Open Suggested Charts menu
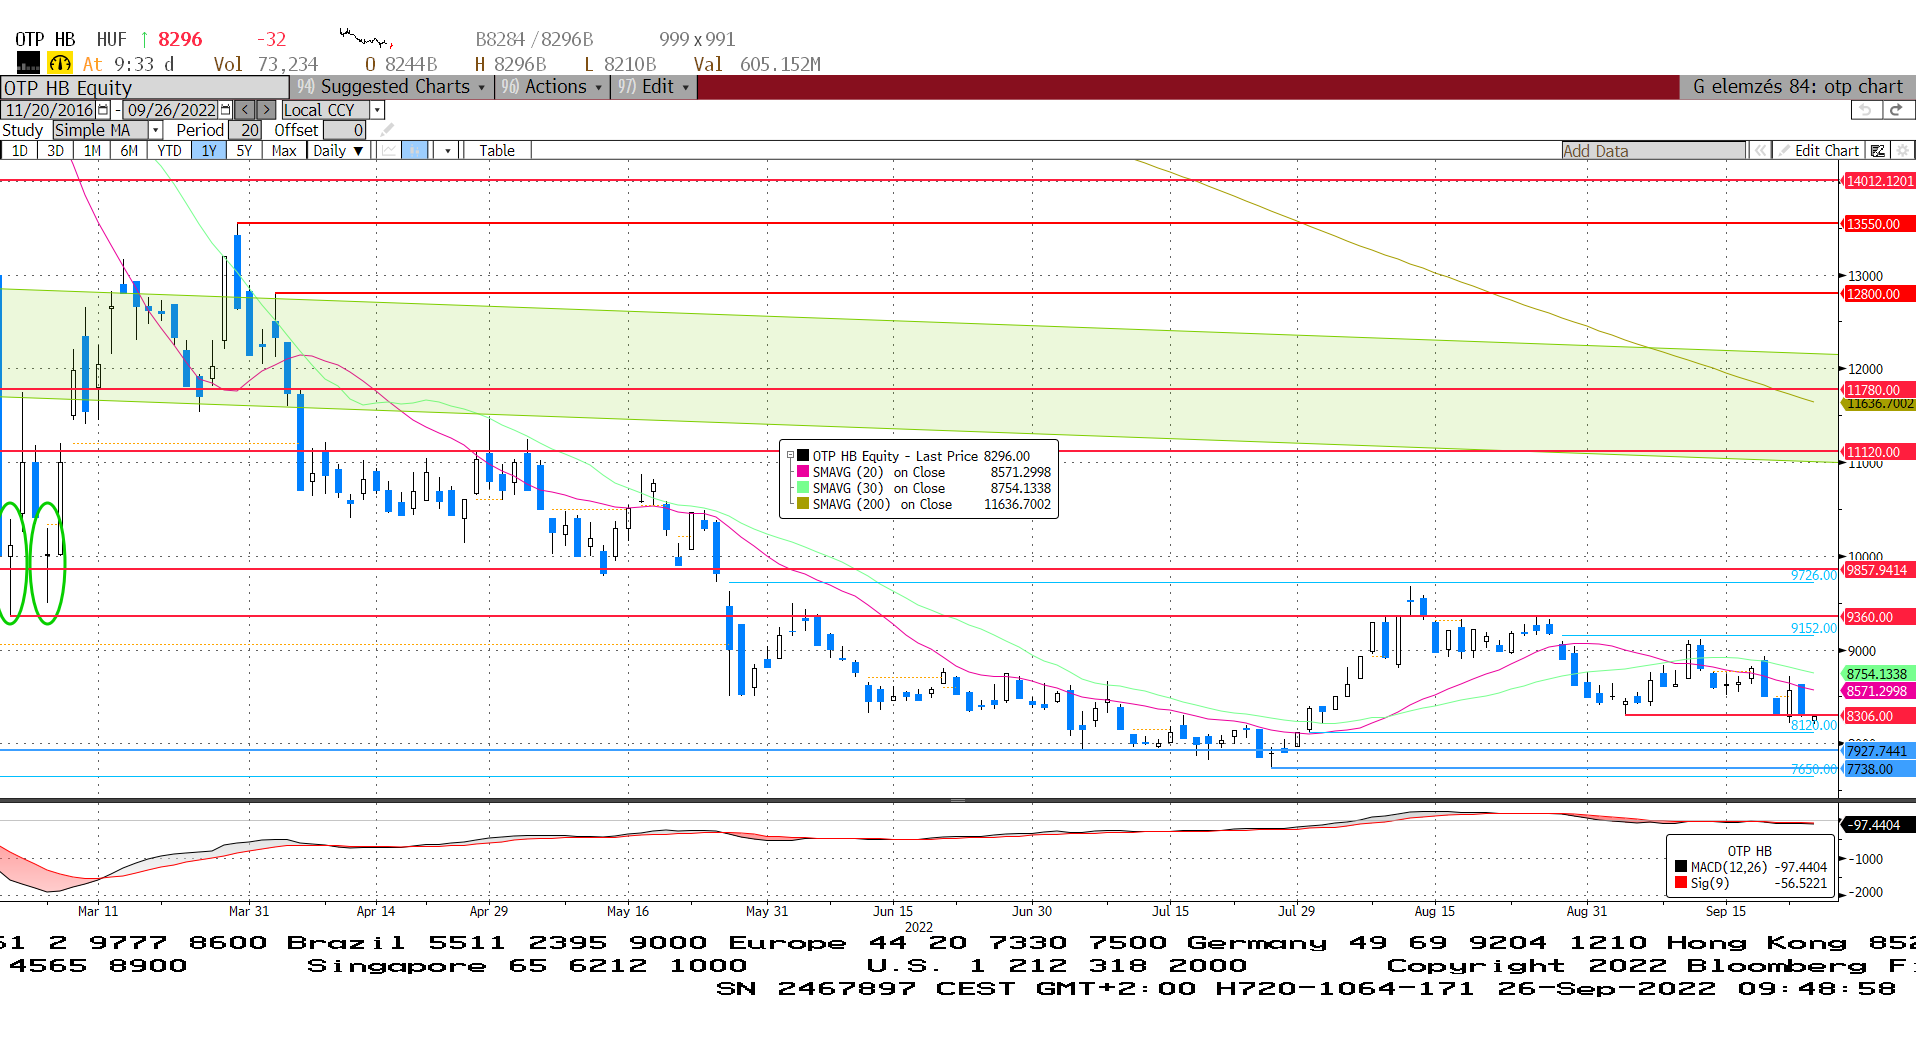Image resolution: width=1916 pixels, height=1044 pixels. [393, 87]
